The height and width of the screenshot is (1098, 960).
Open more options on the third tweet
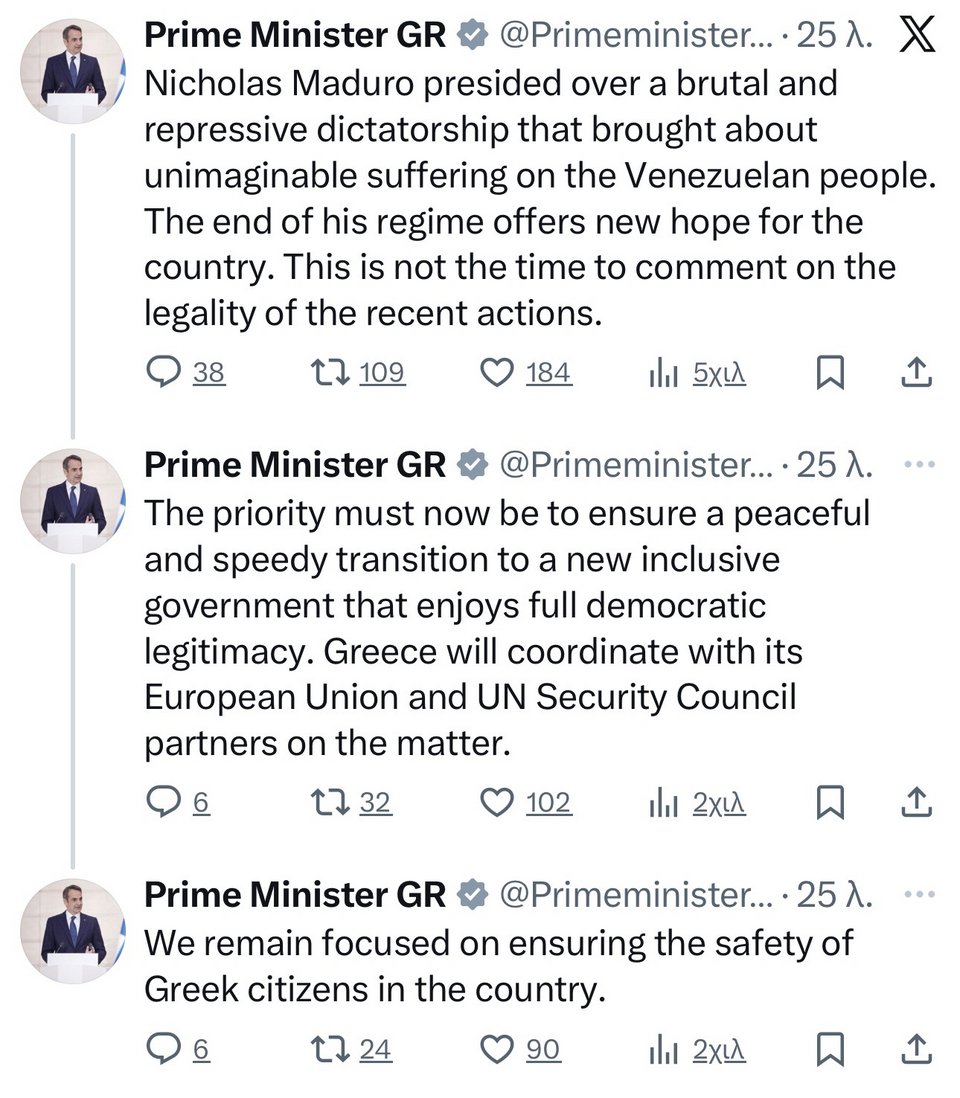click(918, 895)
